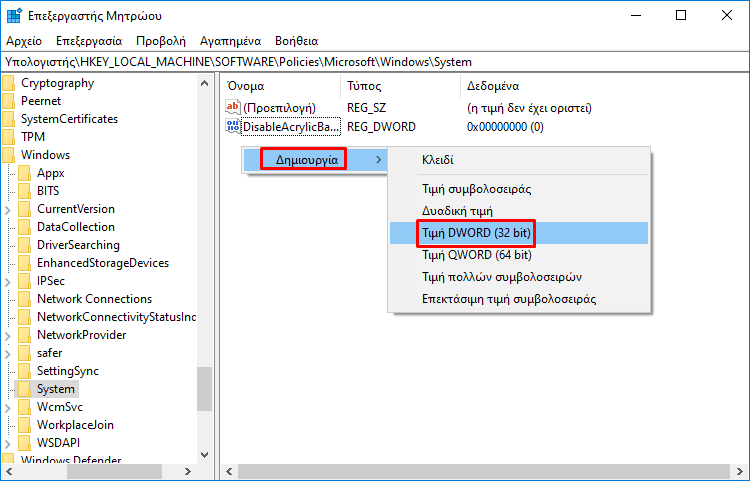Image resolution: width=750 pixels, height=481 pixels.
Task: Click the Όνομα column header
Action: [x=282, y=86]
